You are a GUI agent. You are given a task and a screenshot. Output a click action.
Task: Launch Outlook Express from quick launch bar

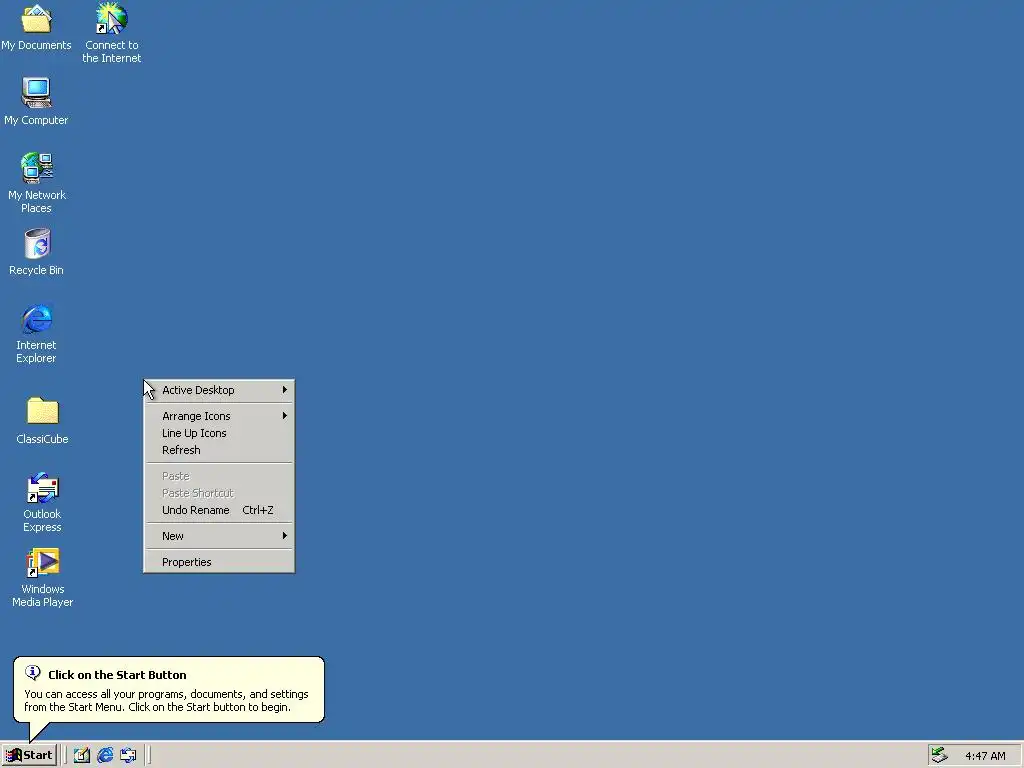coord(128,756)
